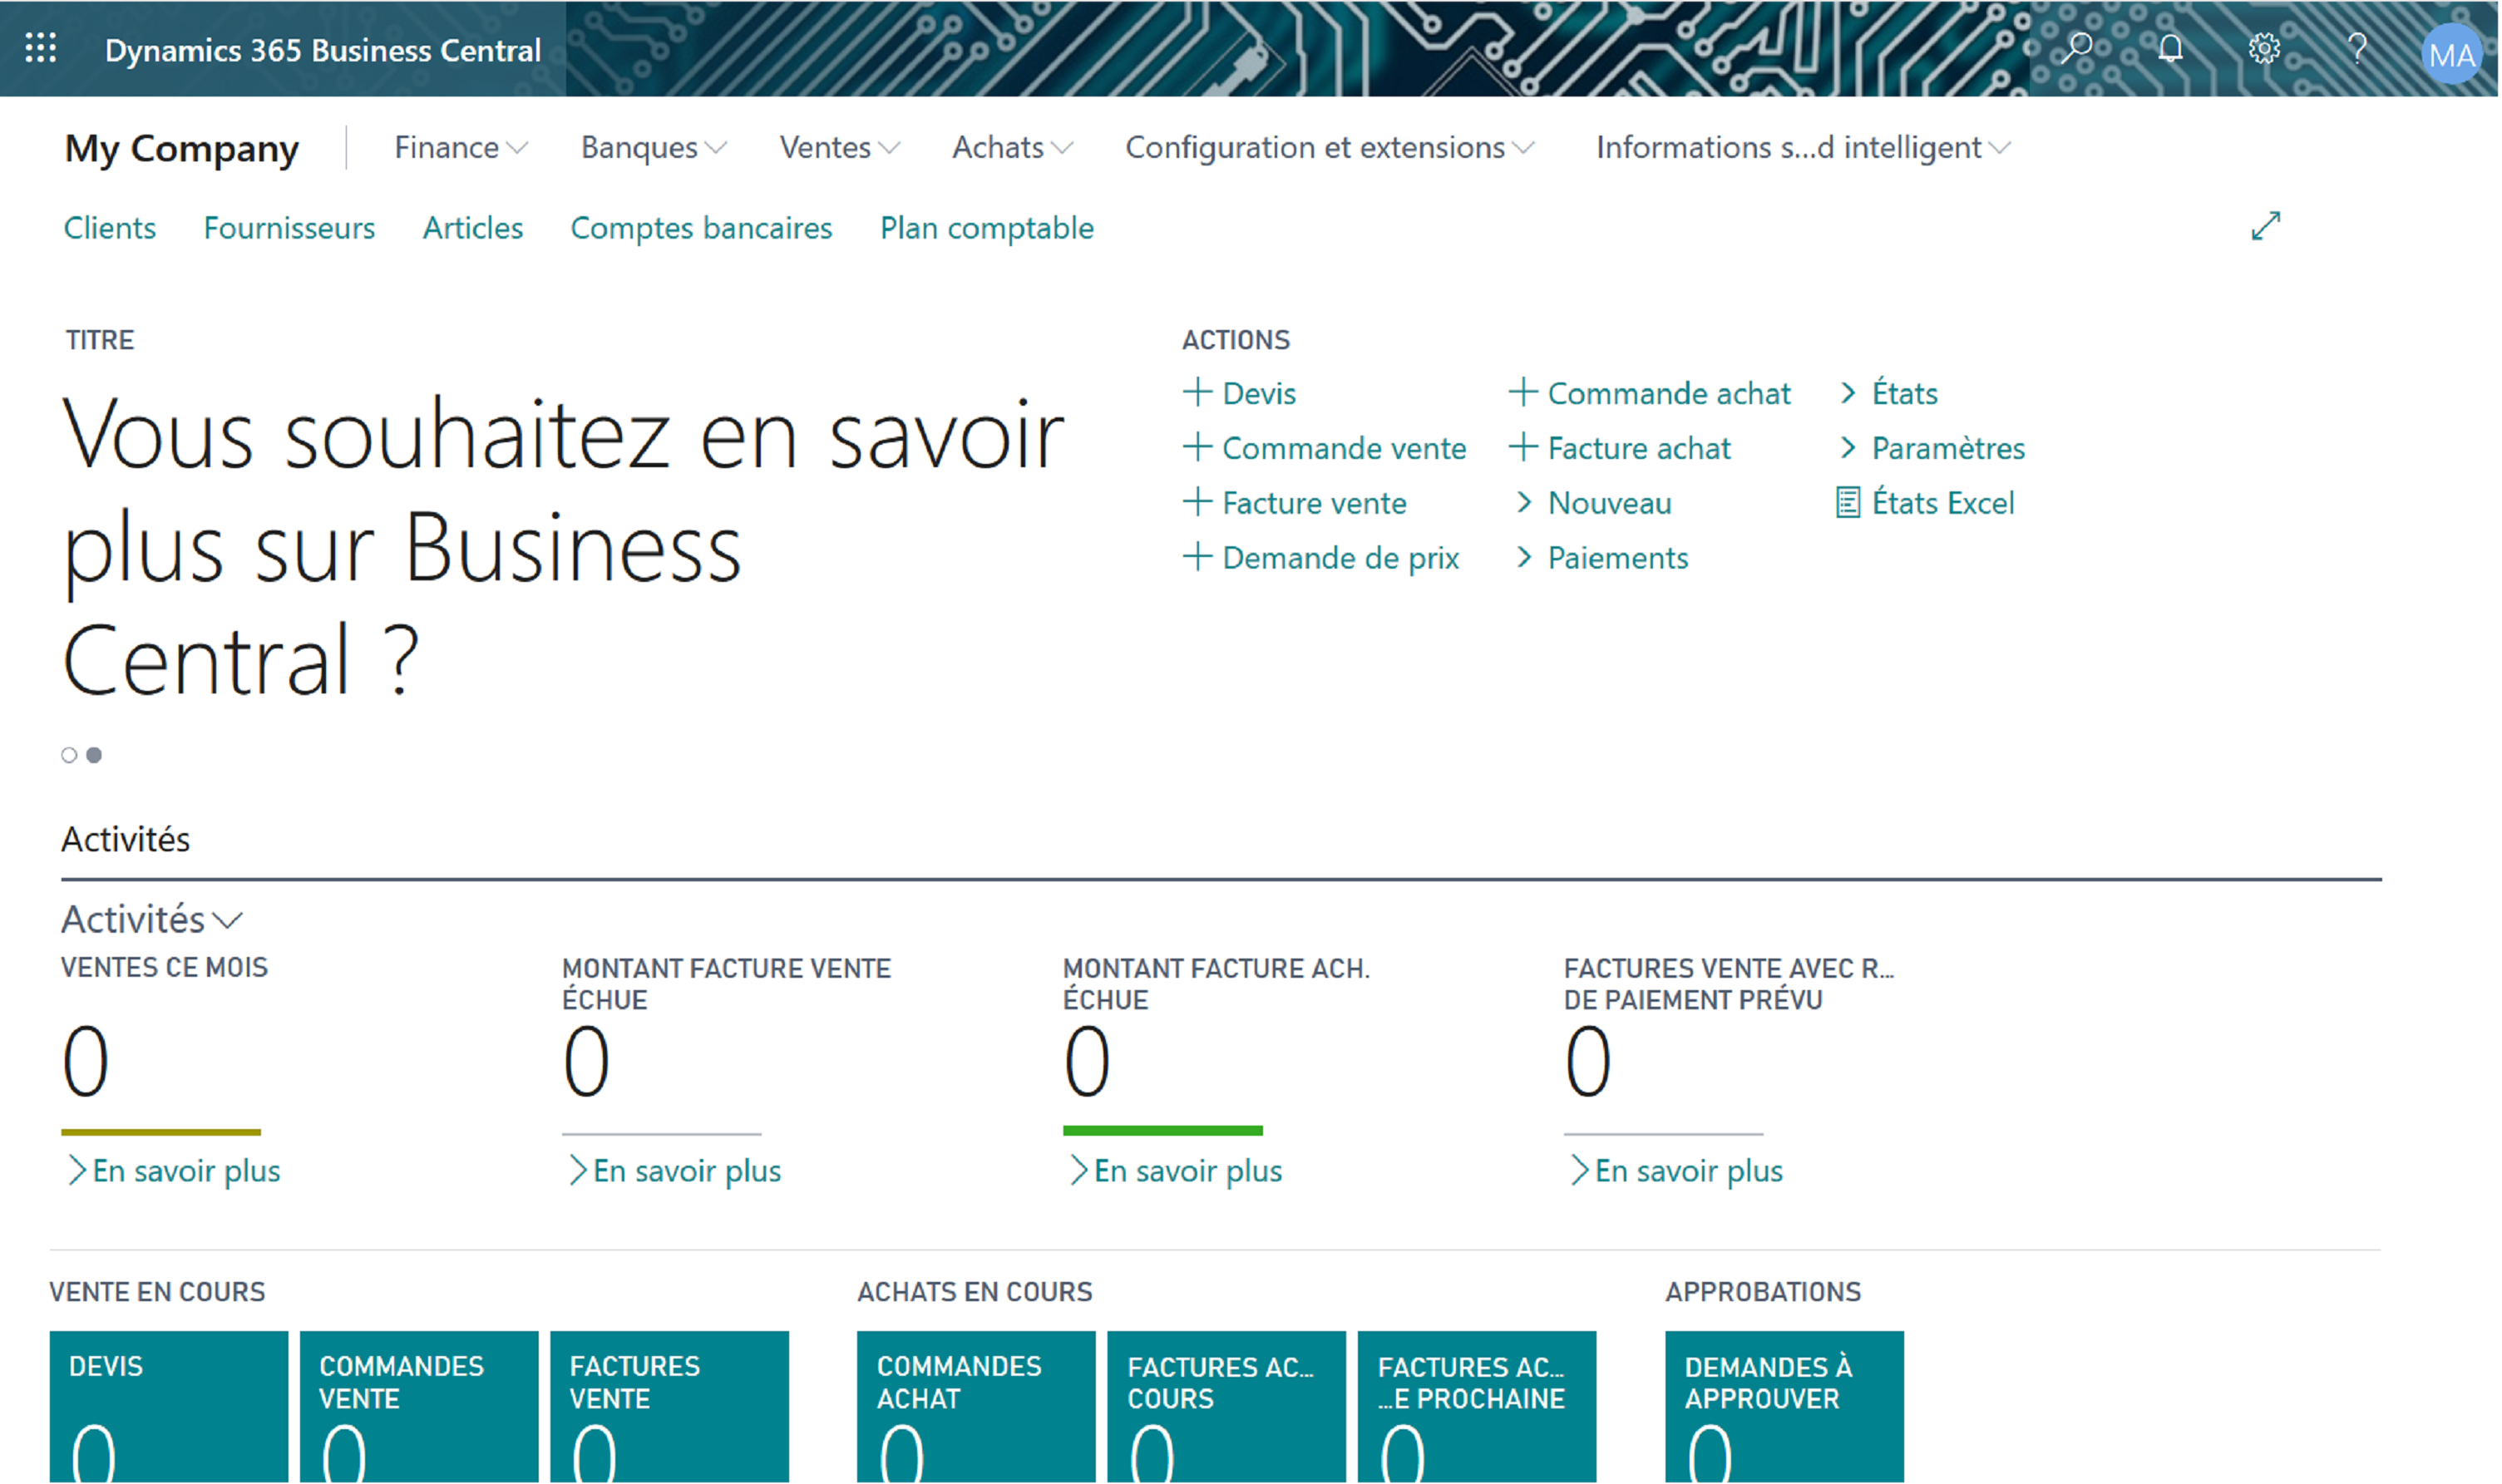Open the Clients list
The image size is (2502, 1484).
click(x=110, y=228)
